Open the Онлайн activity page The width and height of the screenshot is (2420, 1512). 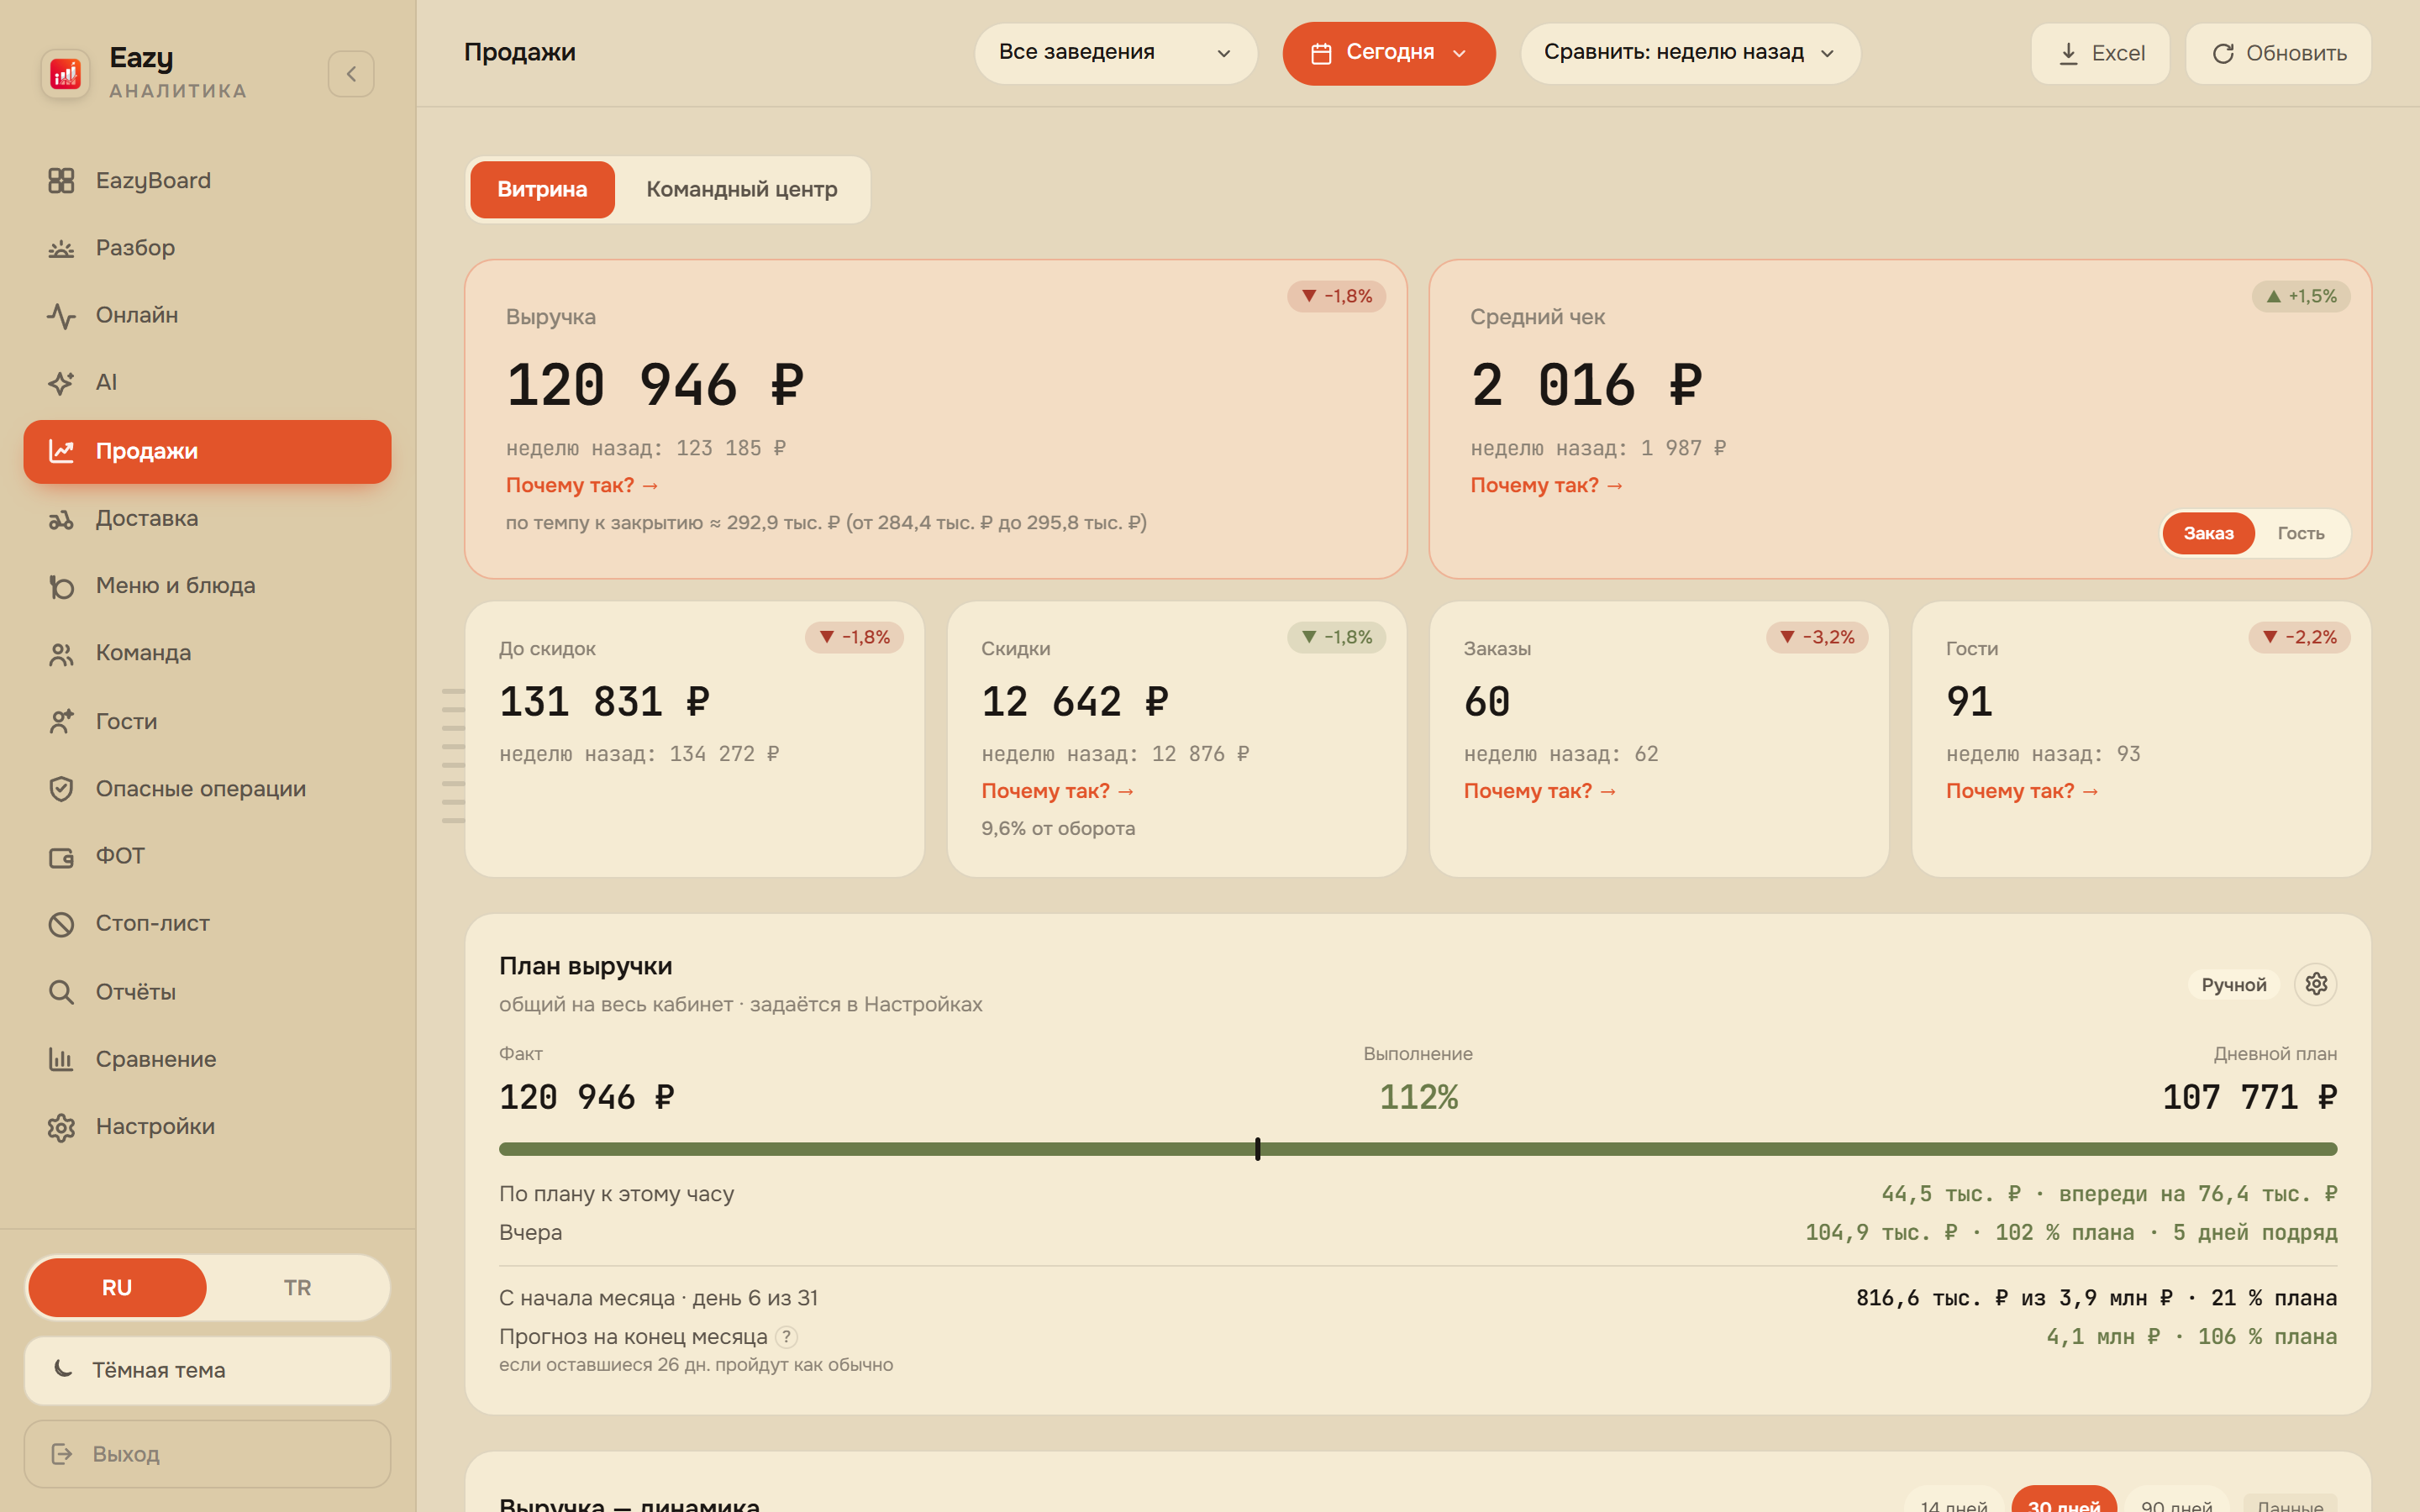[x=207, y=315]
